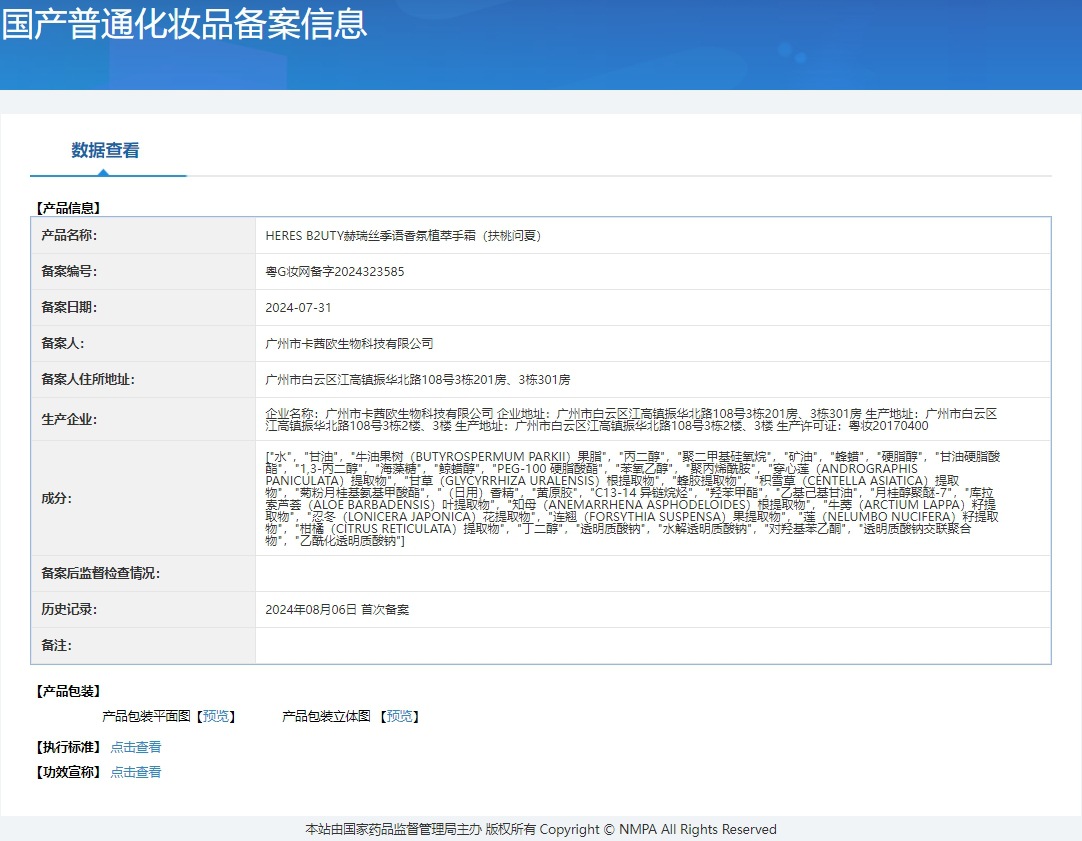Click the 备案人 company name value
Screen dimensions: 1082x841
pos(349,344)
